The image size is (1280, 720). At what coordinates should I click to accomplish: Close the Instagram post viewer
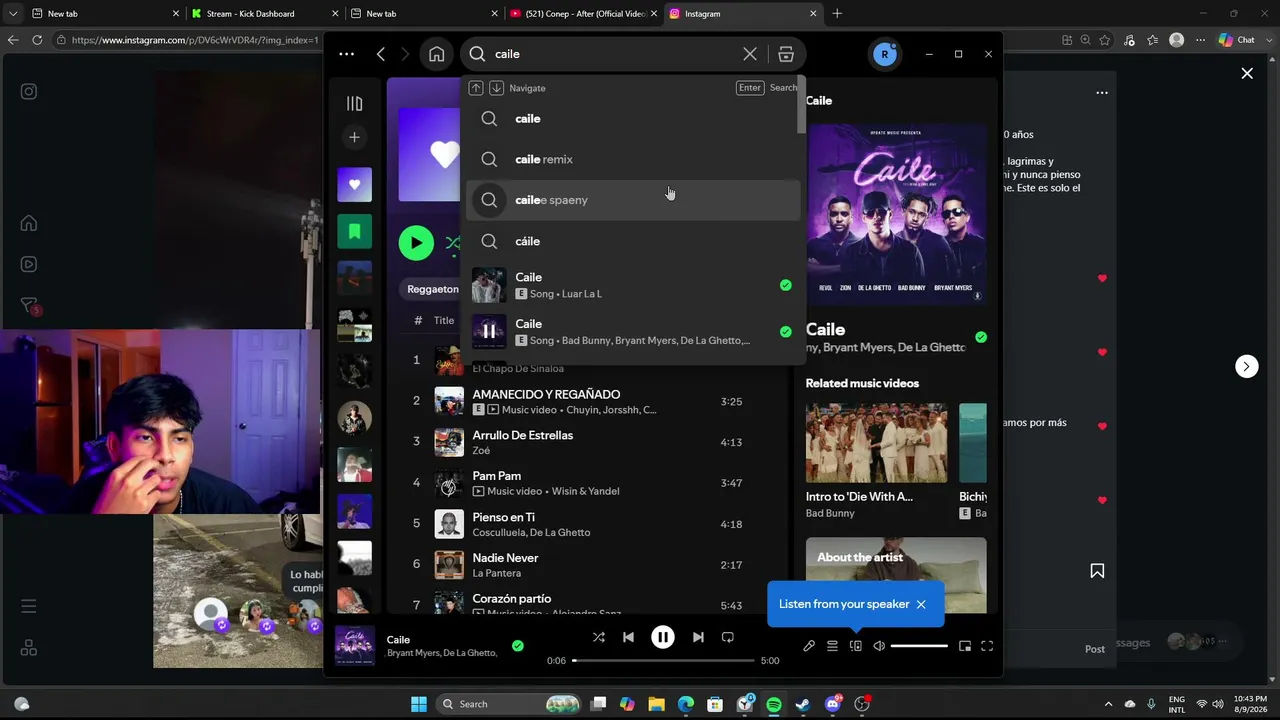point(1247,73)
